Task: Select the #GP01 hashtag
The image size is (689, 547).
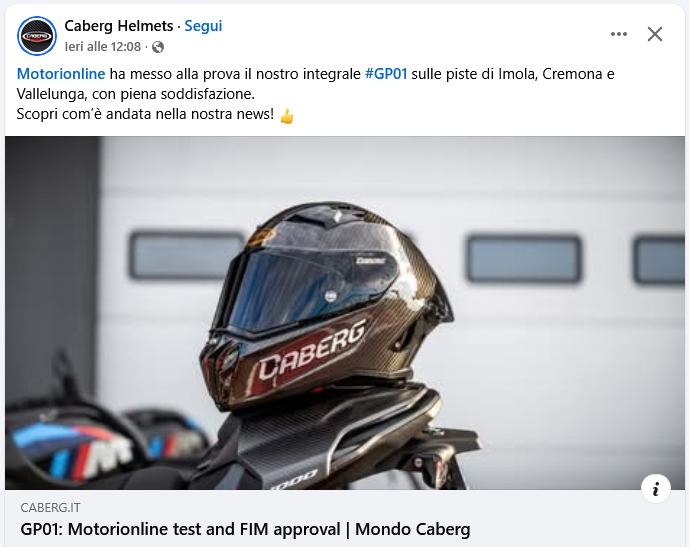Action: pyautogui.click(x=386, y=74)
